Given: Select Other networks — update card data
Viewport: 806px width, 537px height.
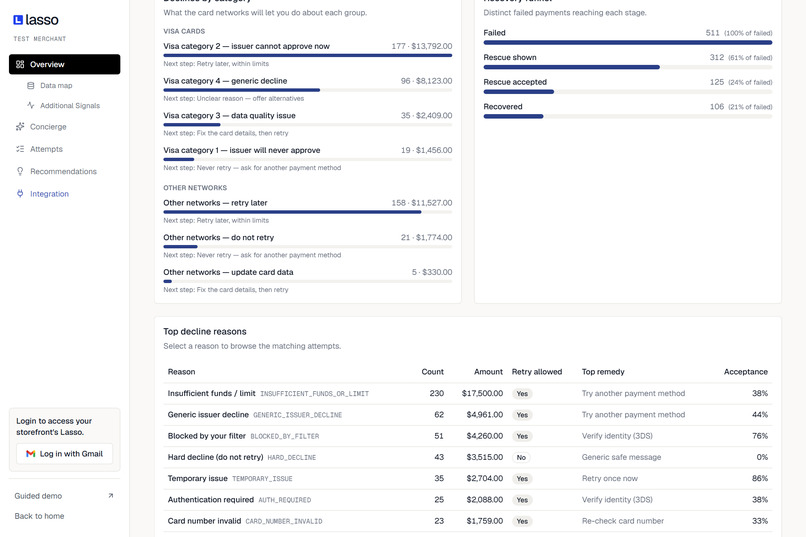Looking at the screenshot, I should pos(228,272).
